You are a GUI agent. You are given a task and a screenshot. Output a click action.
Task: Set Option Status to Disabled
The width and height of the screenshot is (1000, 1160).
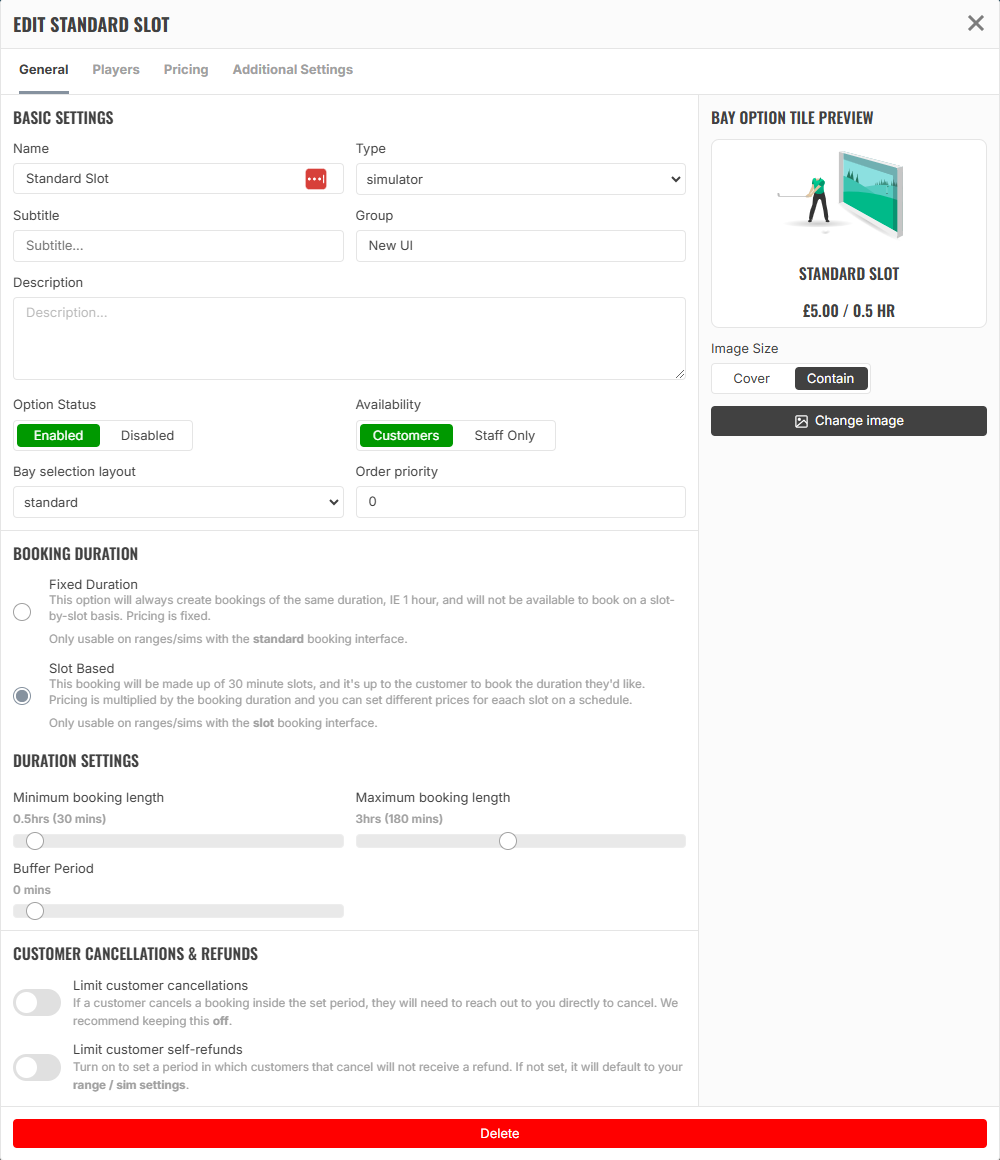pos(147,436)
